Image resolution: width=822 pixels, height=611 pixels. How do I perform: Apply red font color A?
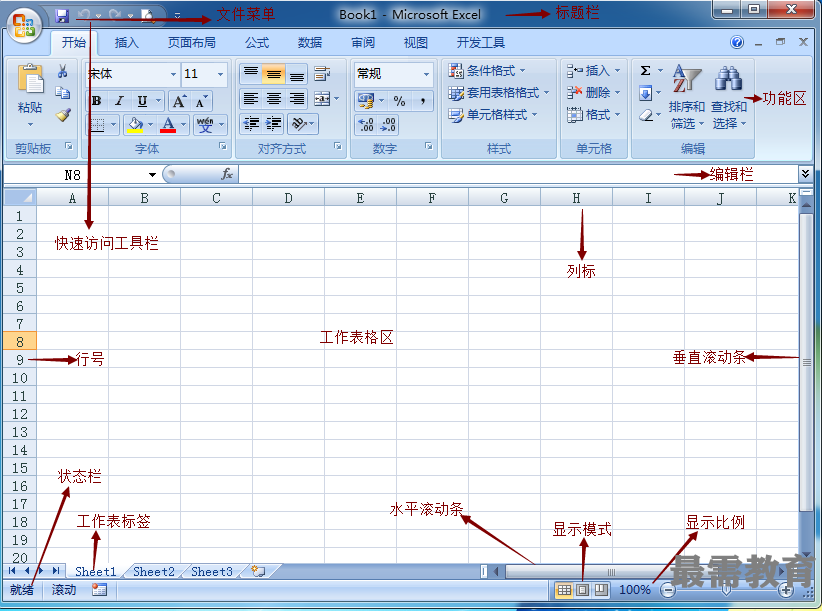click(168, 125)
